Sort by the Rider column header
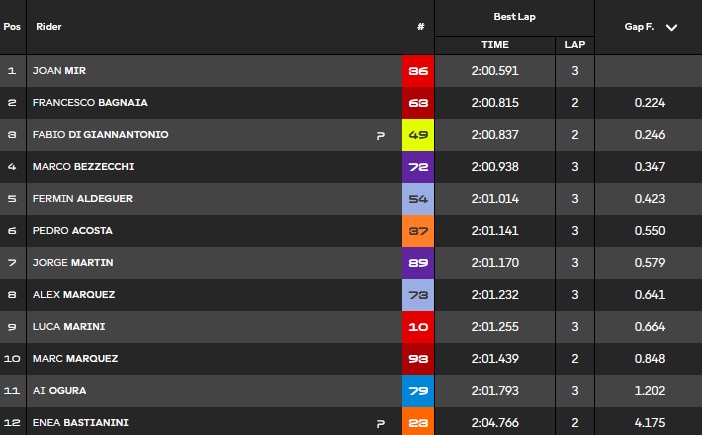 tap(48, 27)
